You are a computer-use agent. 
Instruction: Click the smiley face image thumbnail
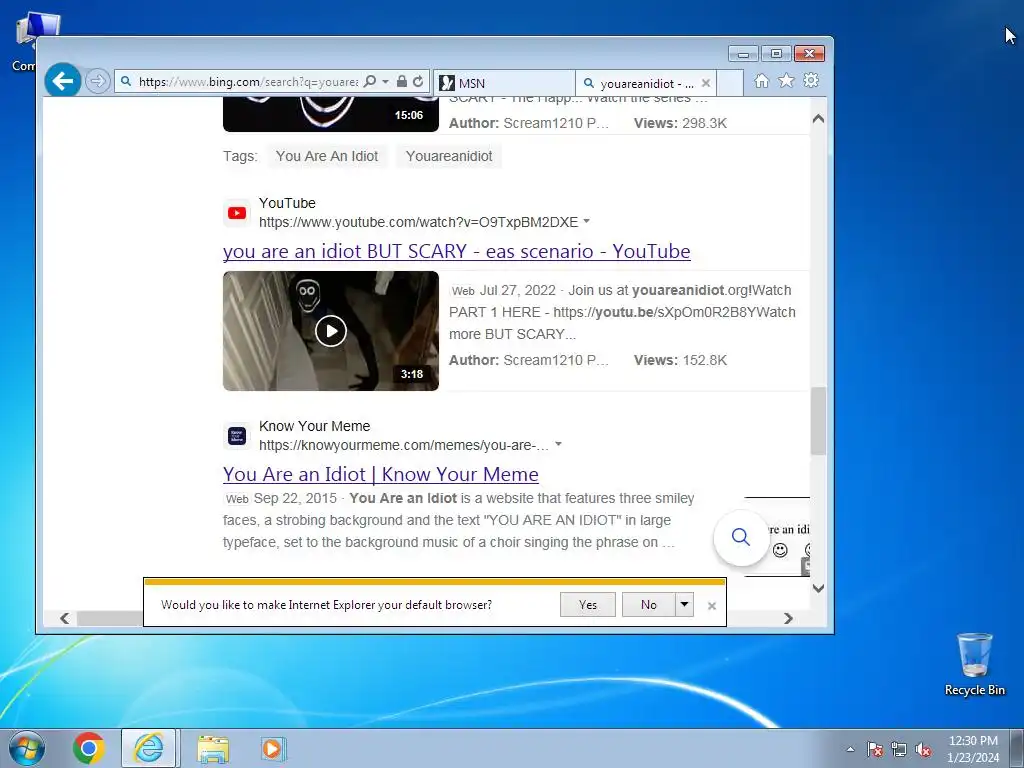point(790,537)
